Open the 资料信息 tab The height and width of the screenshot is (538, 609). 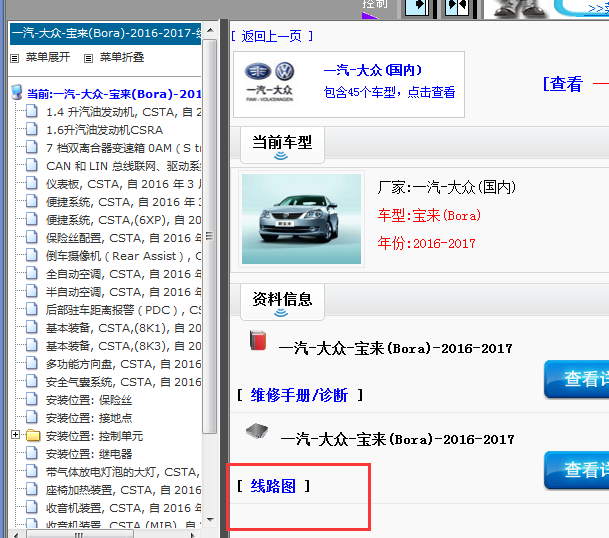point(282,302)
